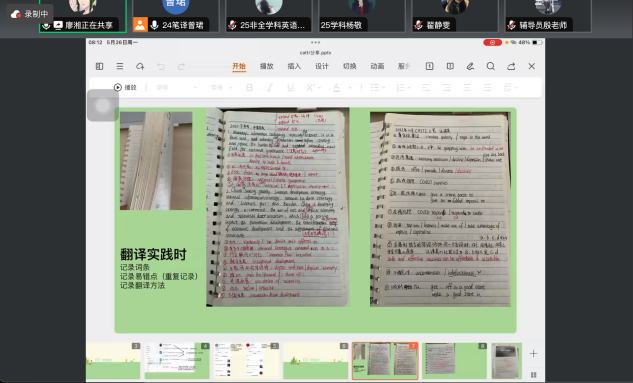Image resolution: width=633 pixels, height=383 pixels.
Task: Select slide 8 thumbnail in filmstrip
Action: 455,361
